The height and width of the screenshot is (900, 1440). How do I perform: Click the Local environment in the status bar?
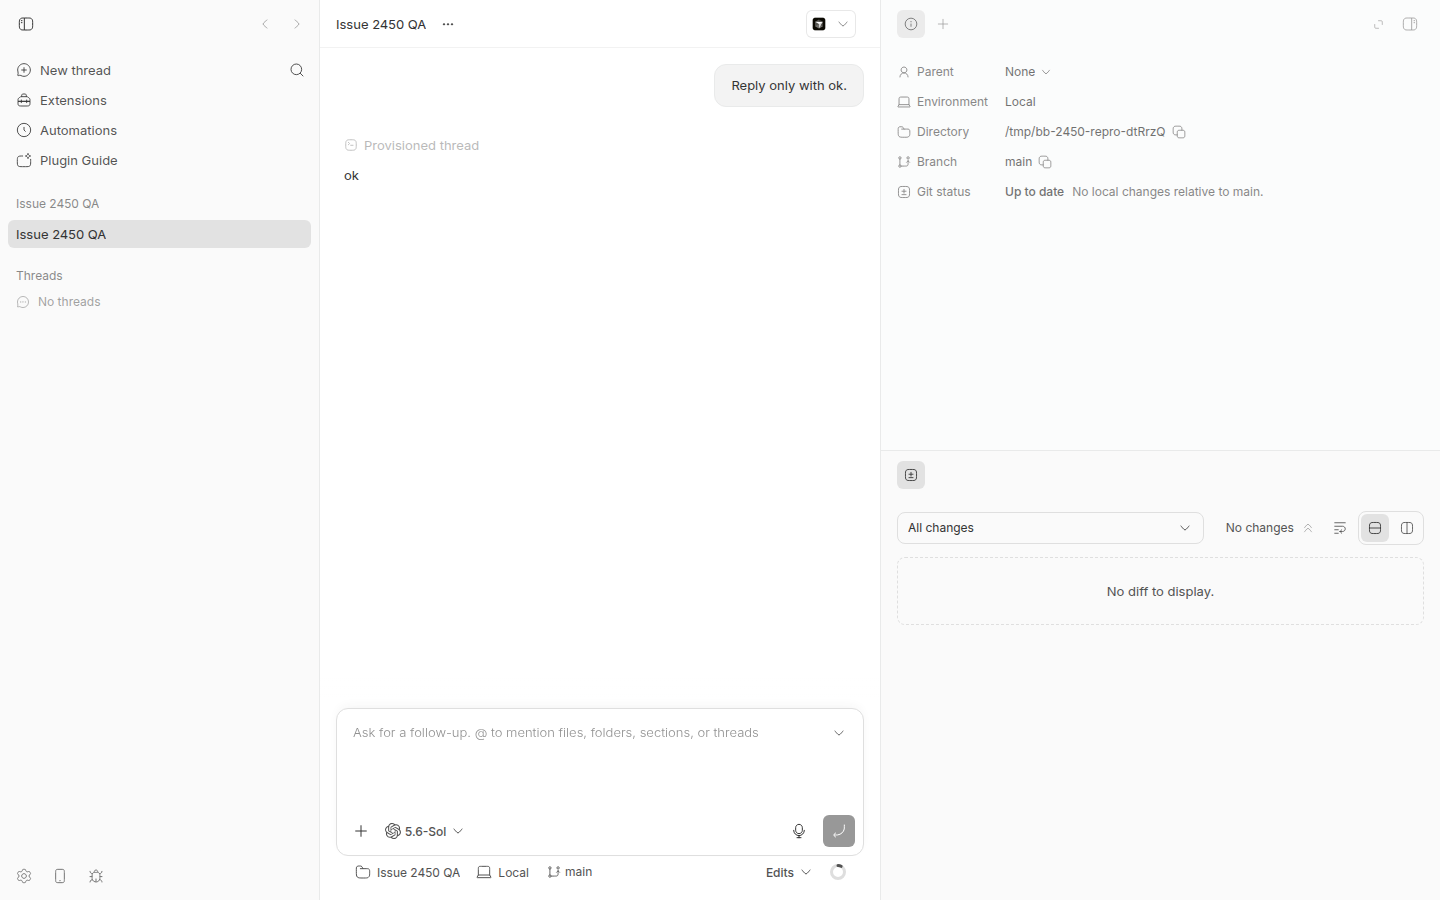click(x=503, y=872)
